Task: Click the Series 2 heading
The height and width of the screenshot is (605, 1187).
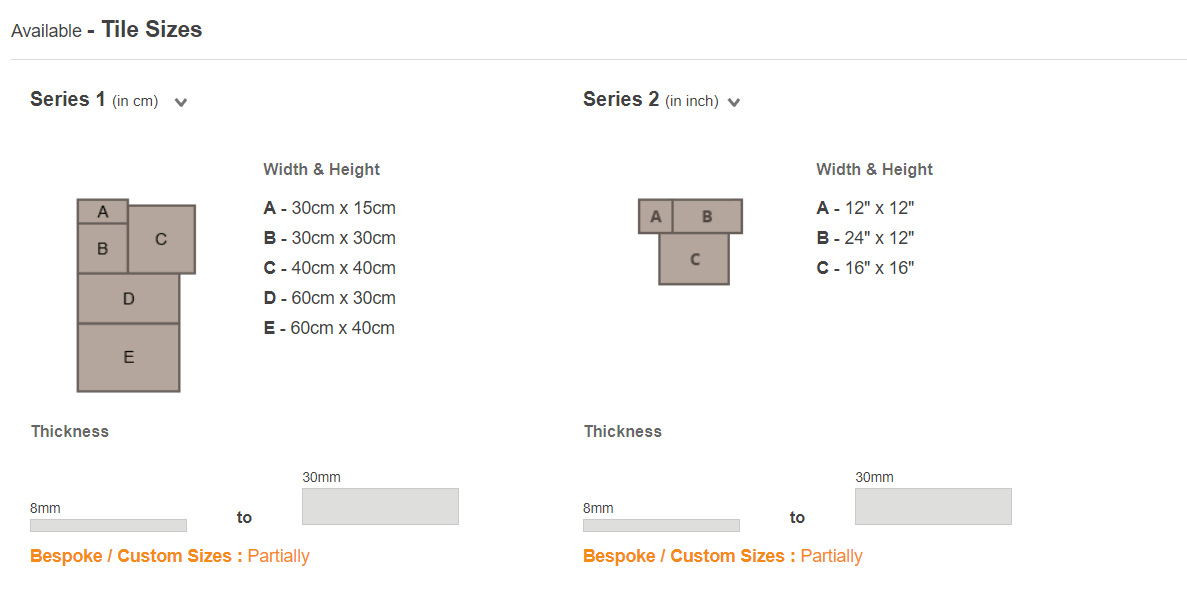Action: (x=621, y=99)
